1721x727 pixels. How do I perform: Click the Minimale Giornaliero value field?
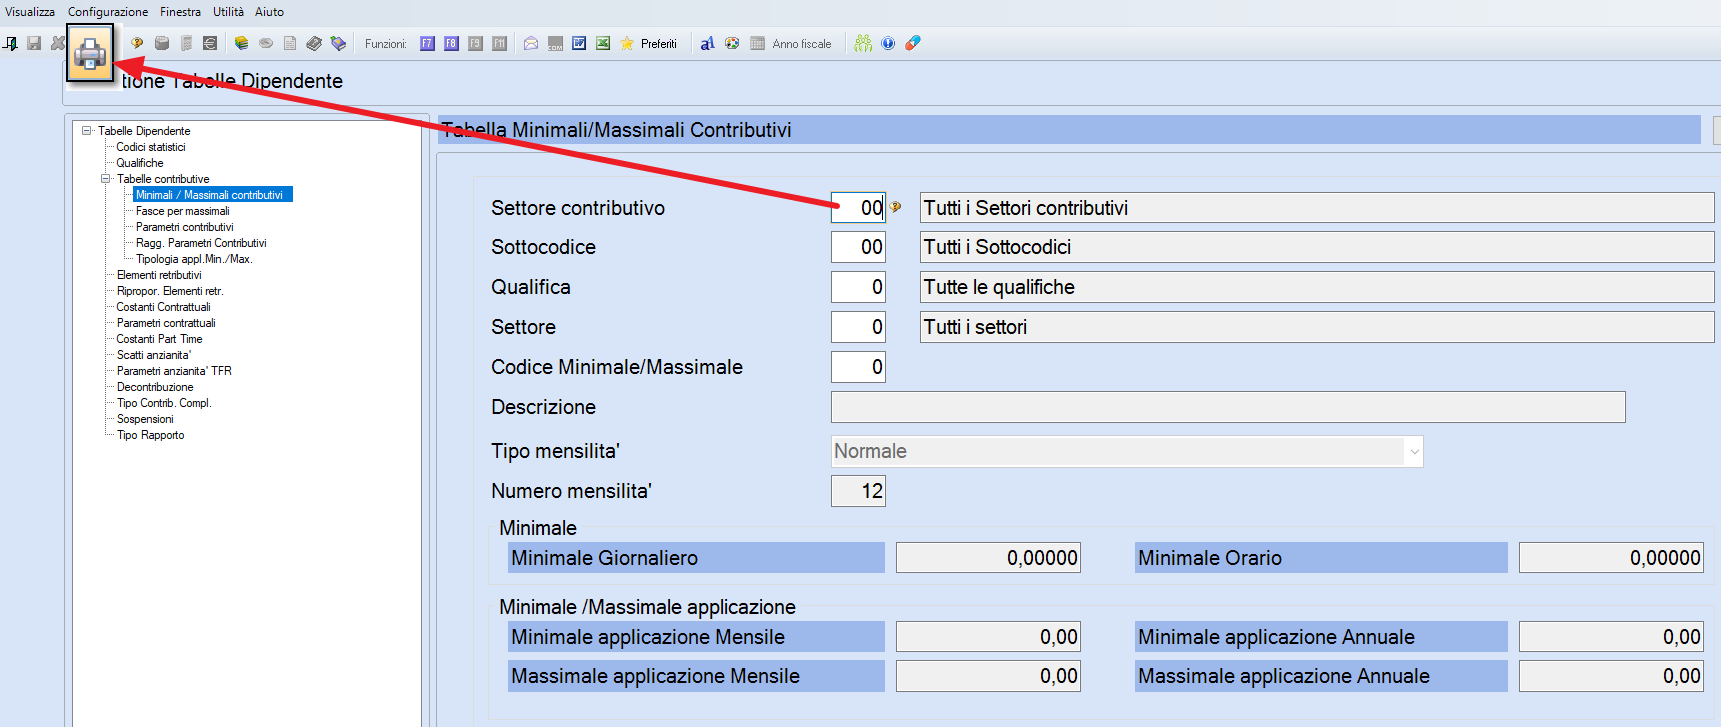pos(988,558)
